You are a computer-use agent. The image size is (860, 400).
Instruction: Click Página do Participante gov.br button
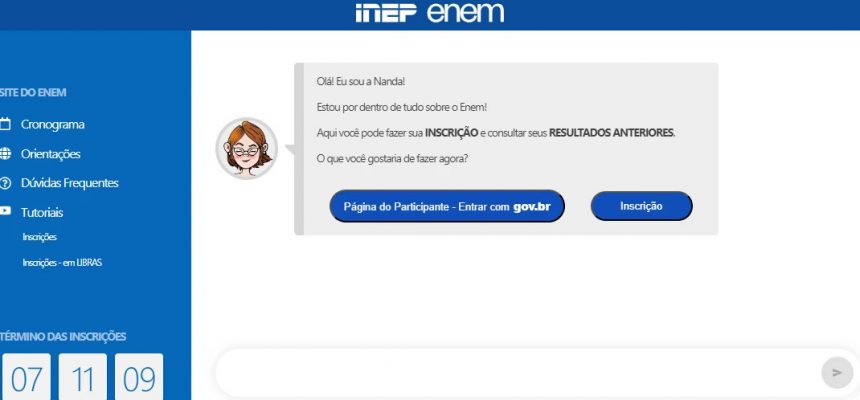click(447, 206)
